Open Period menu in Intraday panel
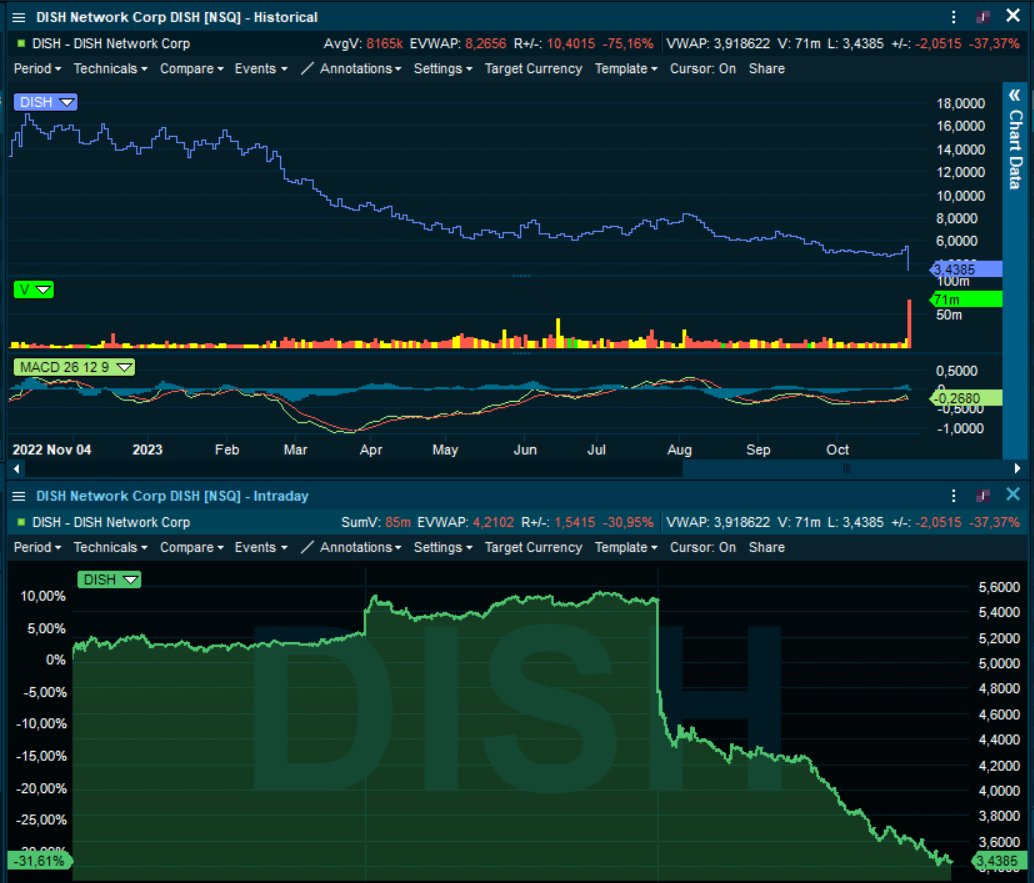This screenshot has height=883, width=1034. point(38,547)
